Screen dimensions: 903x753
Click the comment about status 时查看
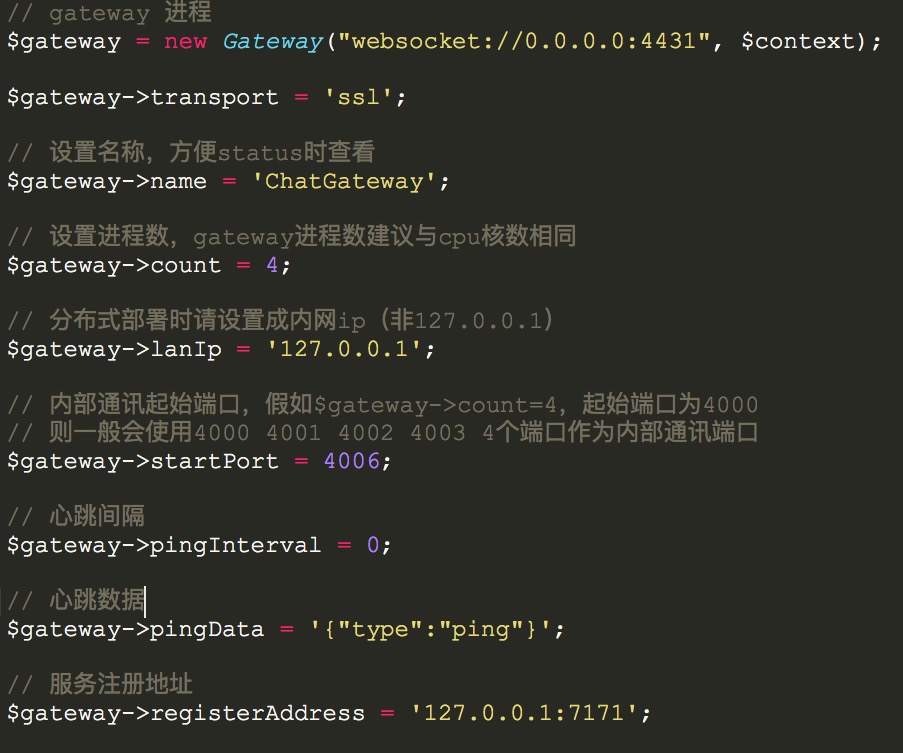pos(191,152)
